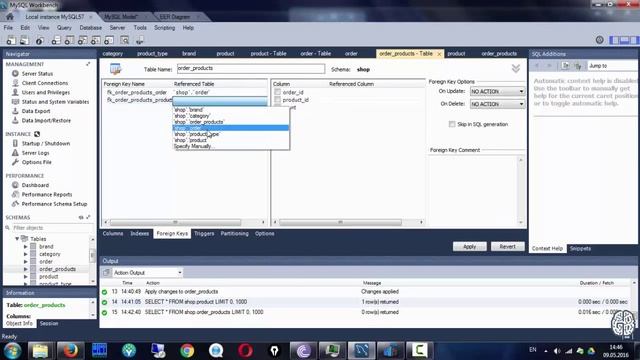Create a new SQL tab toolbar icon
640x360 pixels.
pos(11,40)
